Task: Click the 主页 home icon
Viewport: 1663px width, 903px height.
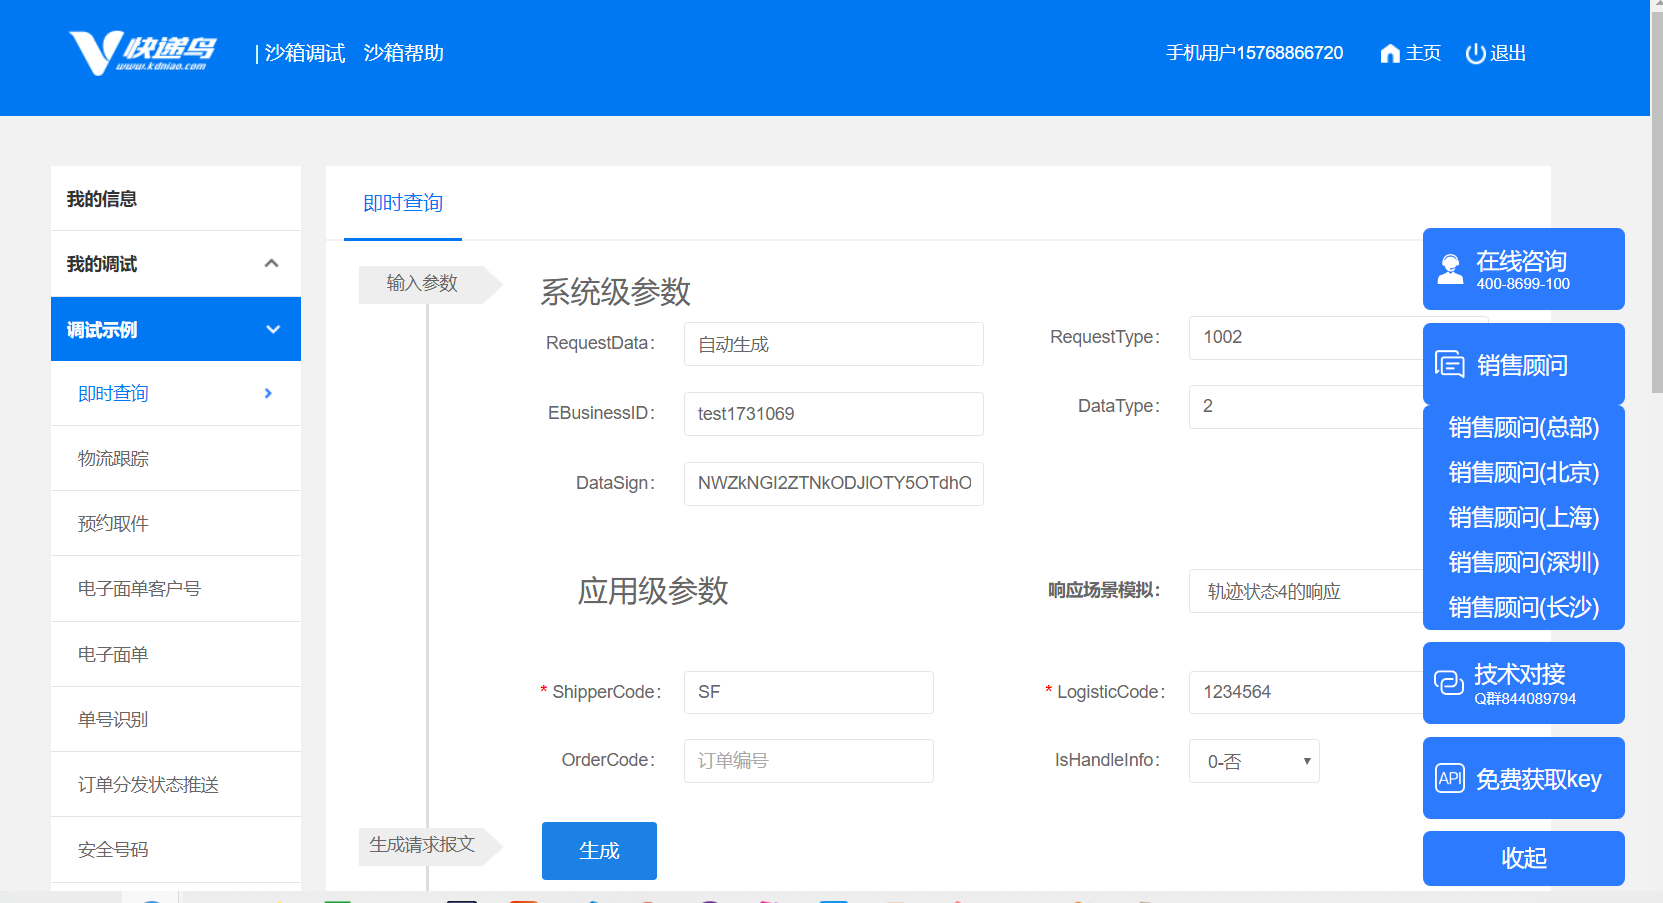Action: tap(1390, 53)
